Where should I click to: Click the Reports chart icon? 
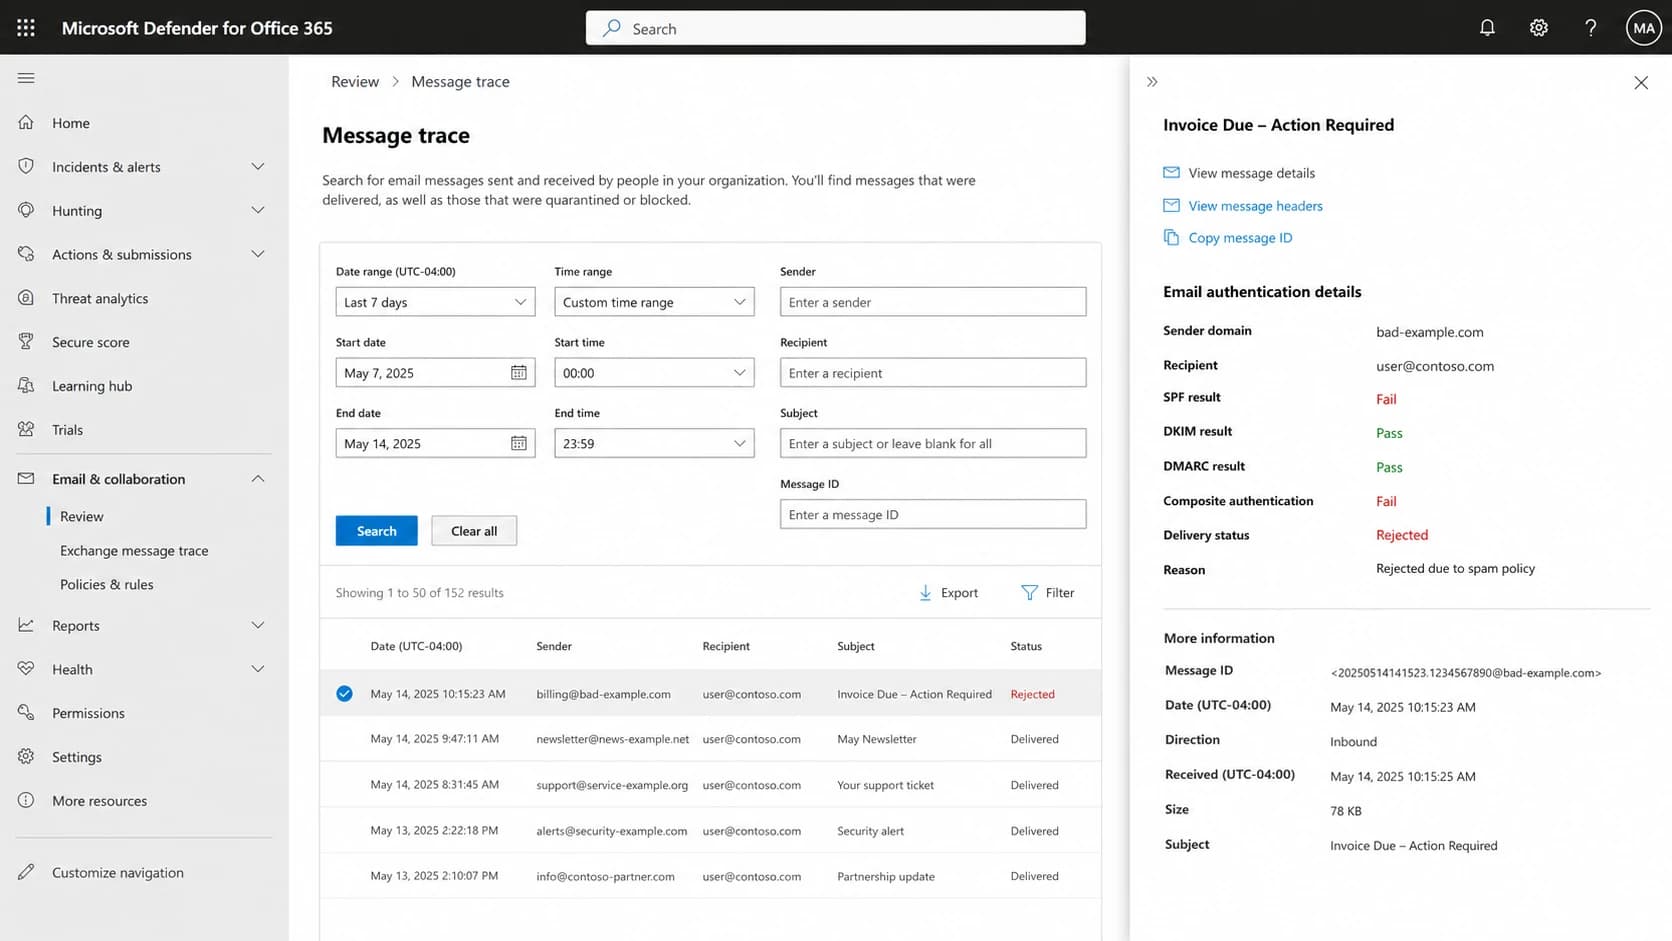pyautogui.click(x=26, y=625)
